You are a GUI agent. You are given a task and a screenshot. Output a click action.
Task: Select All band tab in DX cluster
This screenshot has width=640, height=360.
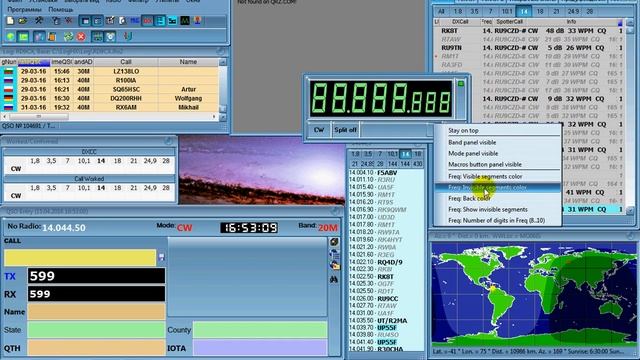tap(441, 12)
